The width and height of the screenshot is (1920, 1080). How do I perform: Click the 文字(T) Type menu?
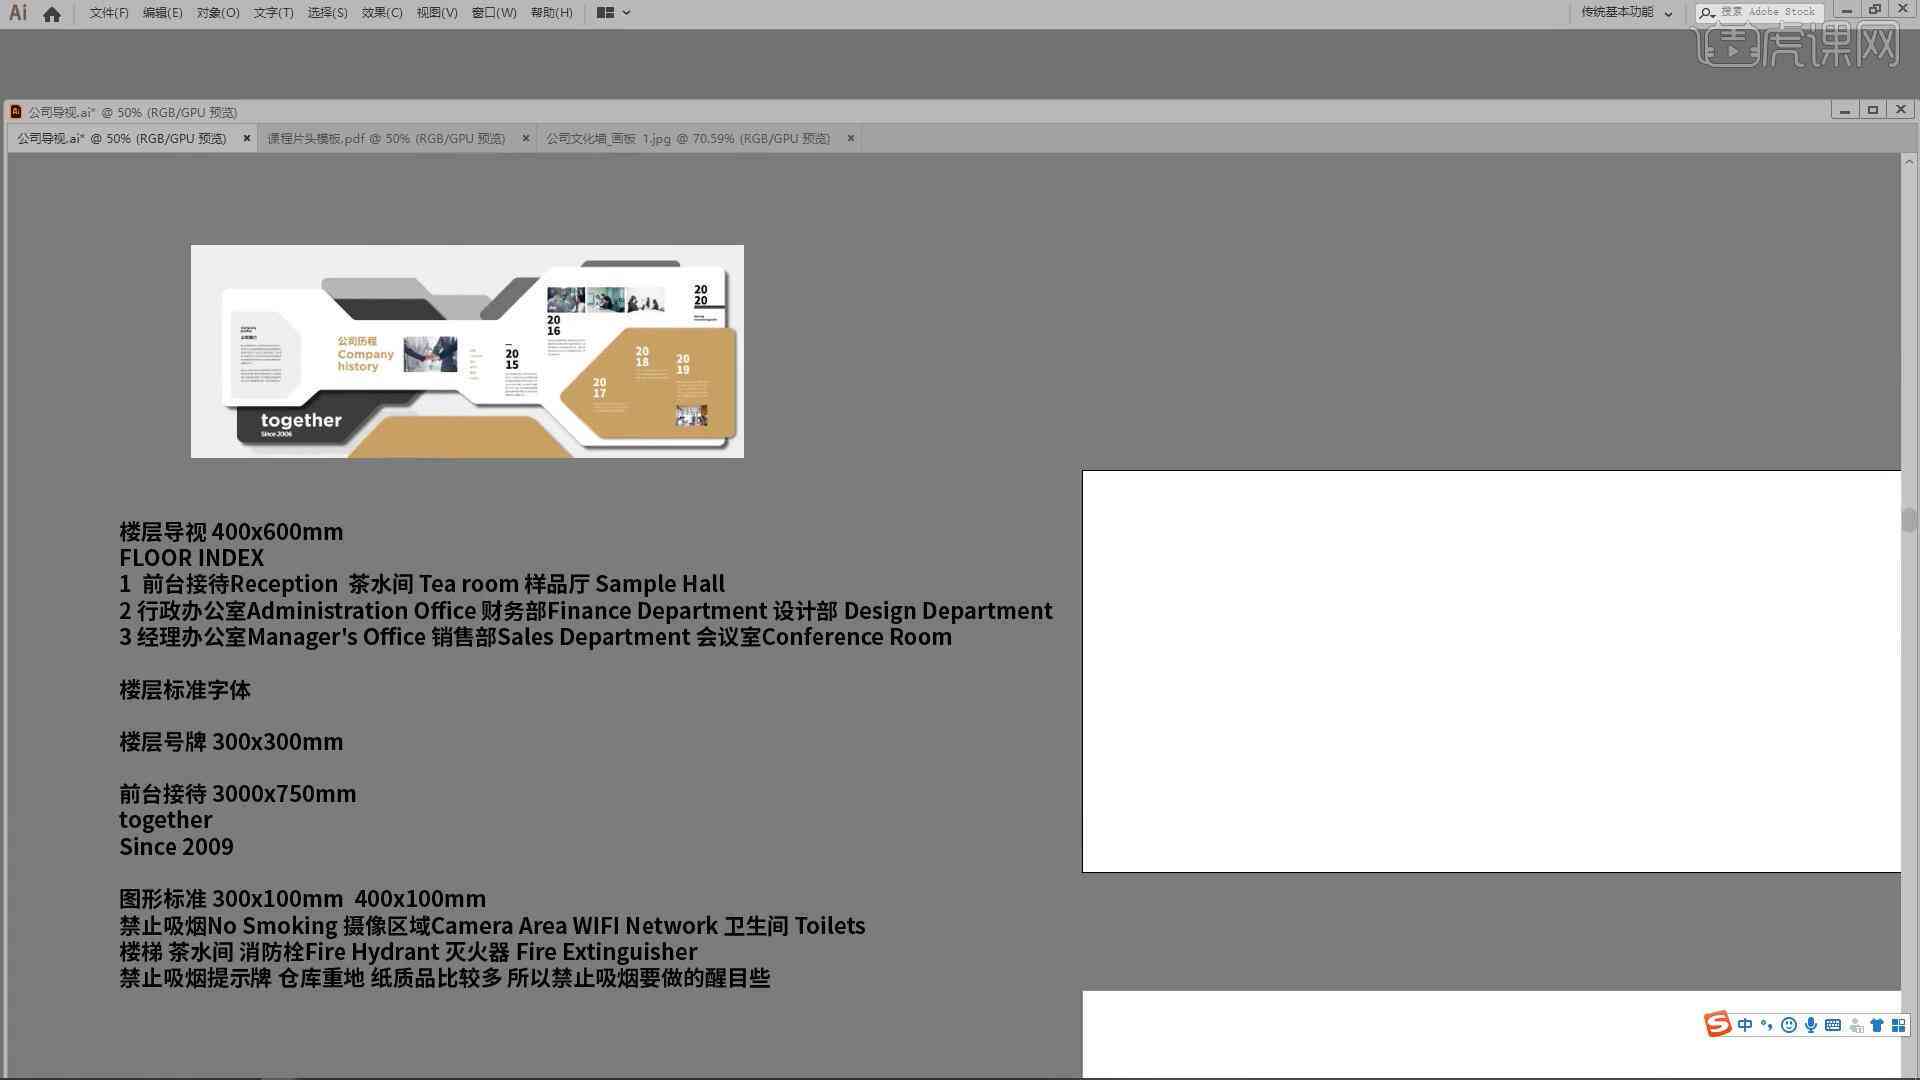(x=270, y=12)
